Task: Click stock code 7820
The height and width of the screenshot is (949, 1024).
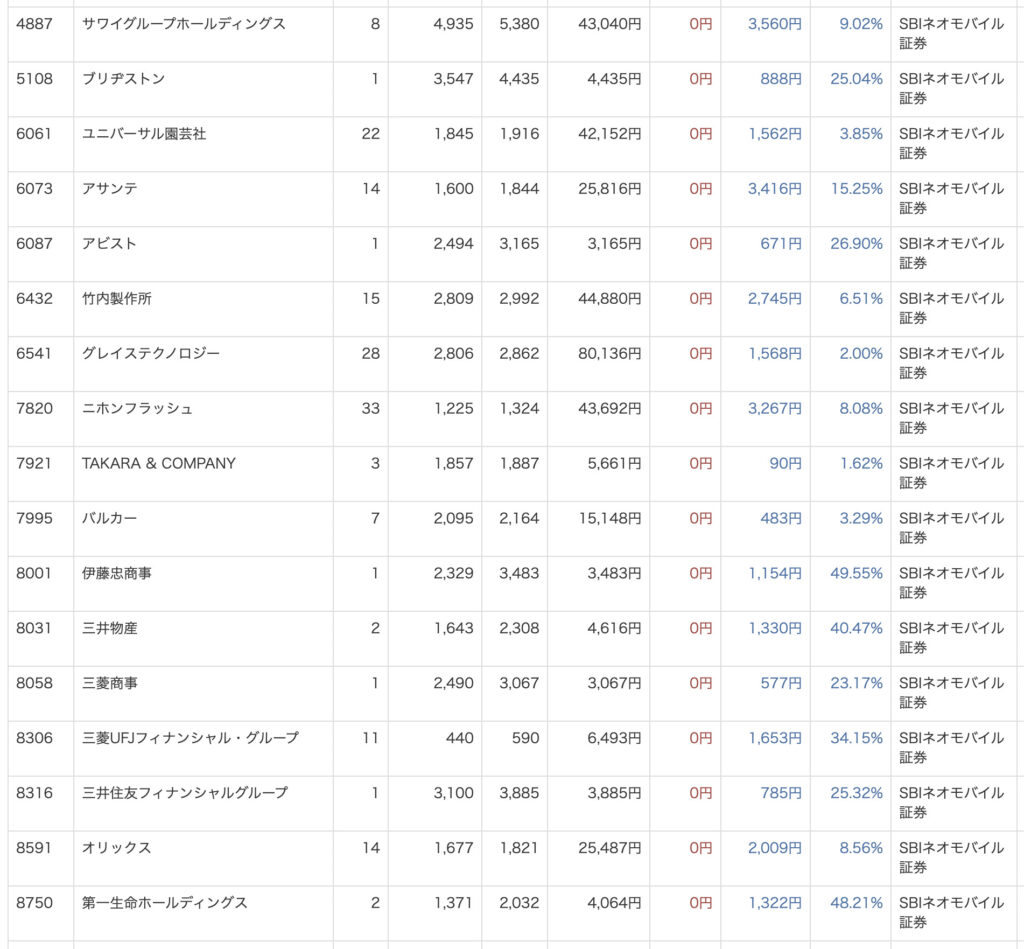Action: click(34, 408)
